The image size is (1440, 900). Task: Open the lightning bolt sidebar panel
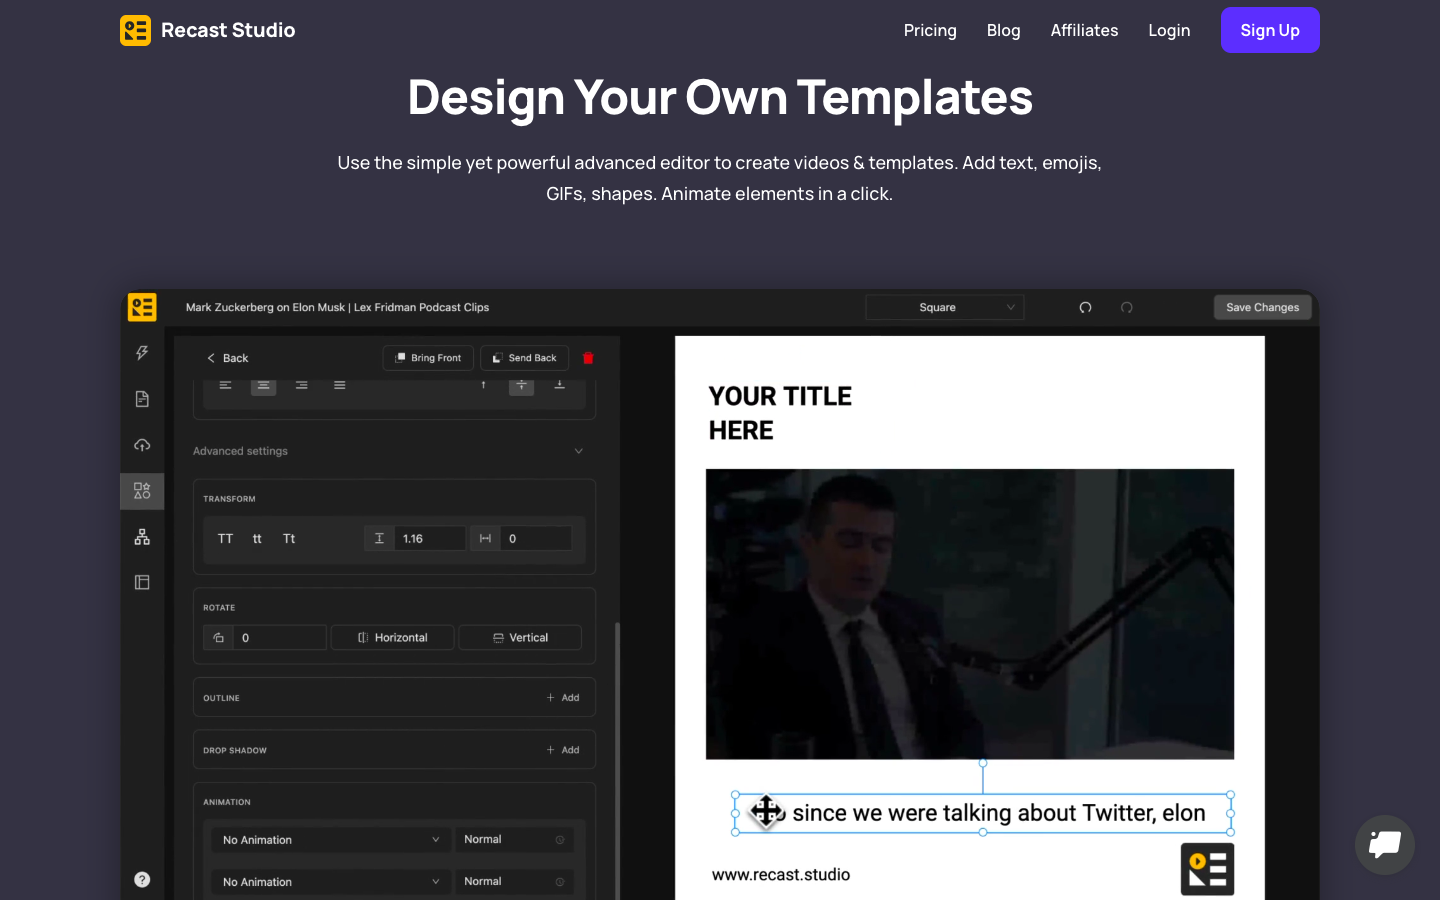(142, 353)
